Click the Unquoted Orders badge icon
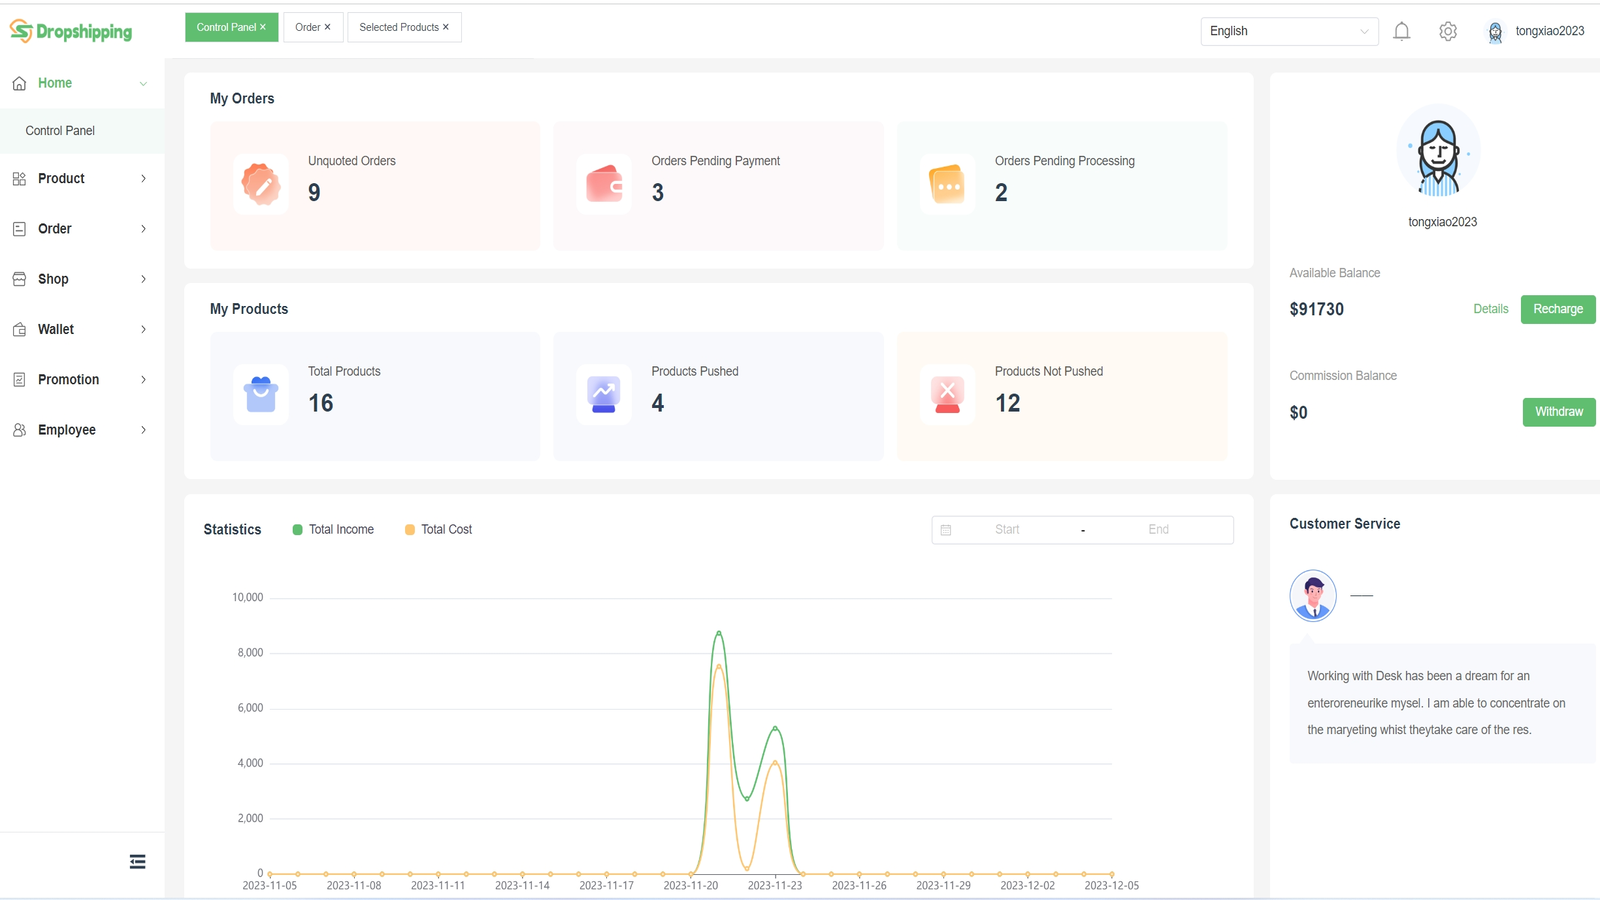1600x900 pixels. tap(260, 184)
